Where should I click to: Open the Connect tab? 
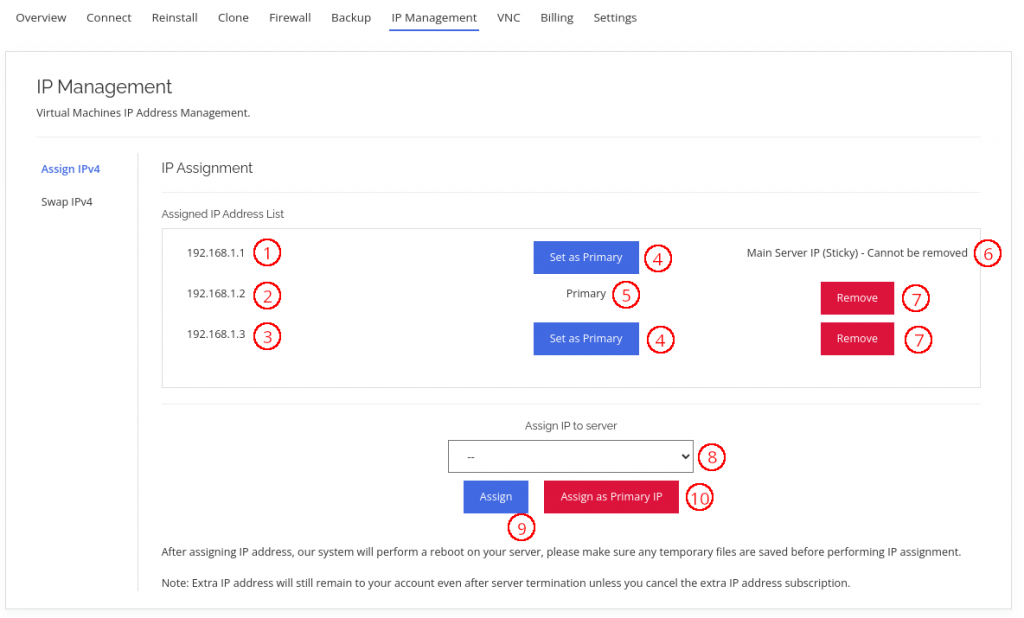[x=108, y=17]
